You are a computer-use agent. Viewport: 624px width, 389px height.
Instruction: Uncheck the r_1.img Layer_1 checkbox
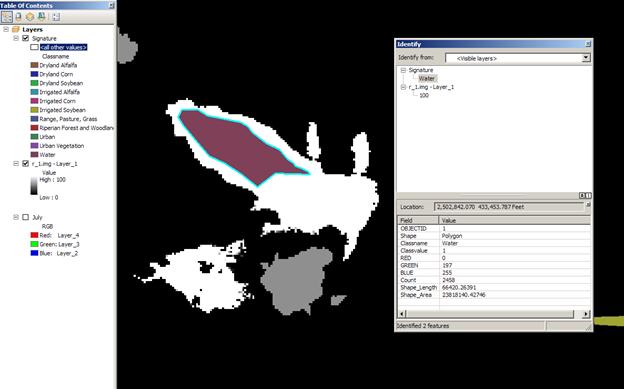tap(26, 164)
